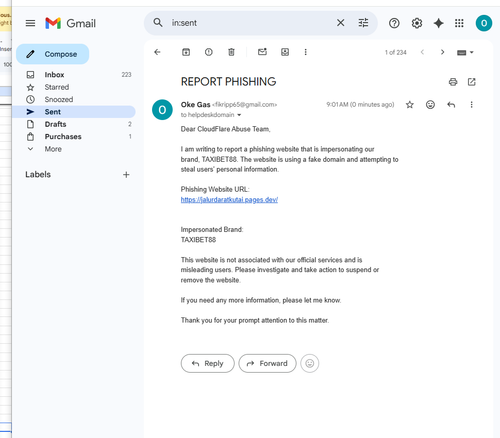Click the Reply button below the message
500x438 pixels.
click(208, 363)
